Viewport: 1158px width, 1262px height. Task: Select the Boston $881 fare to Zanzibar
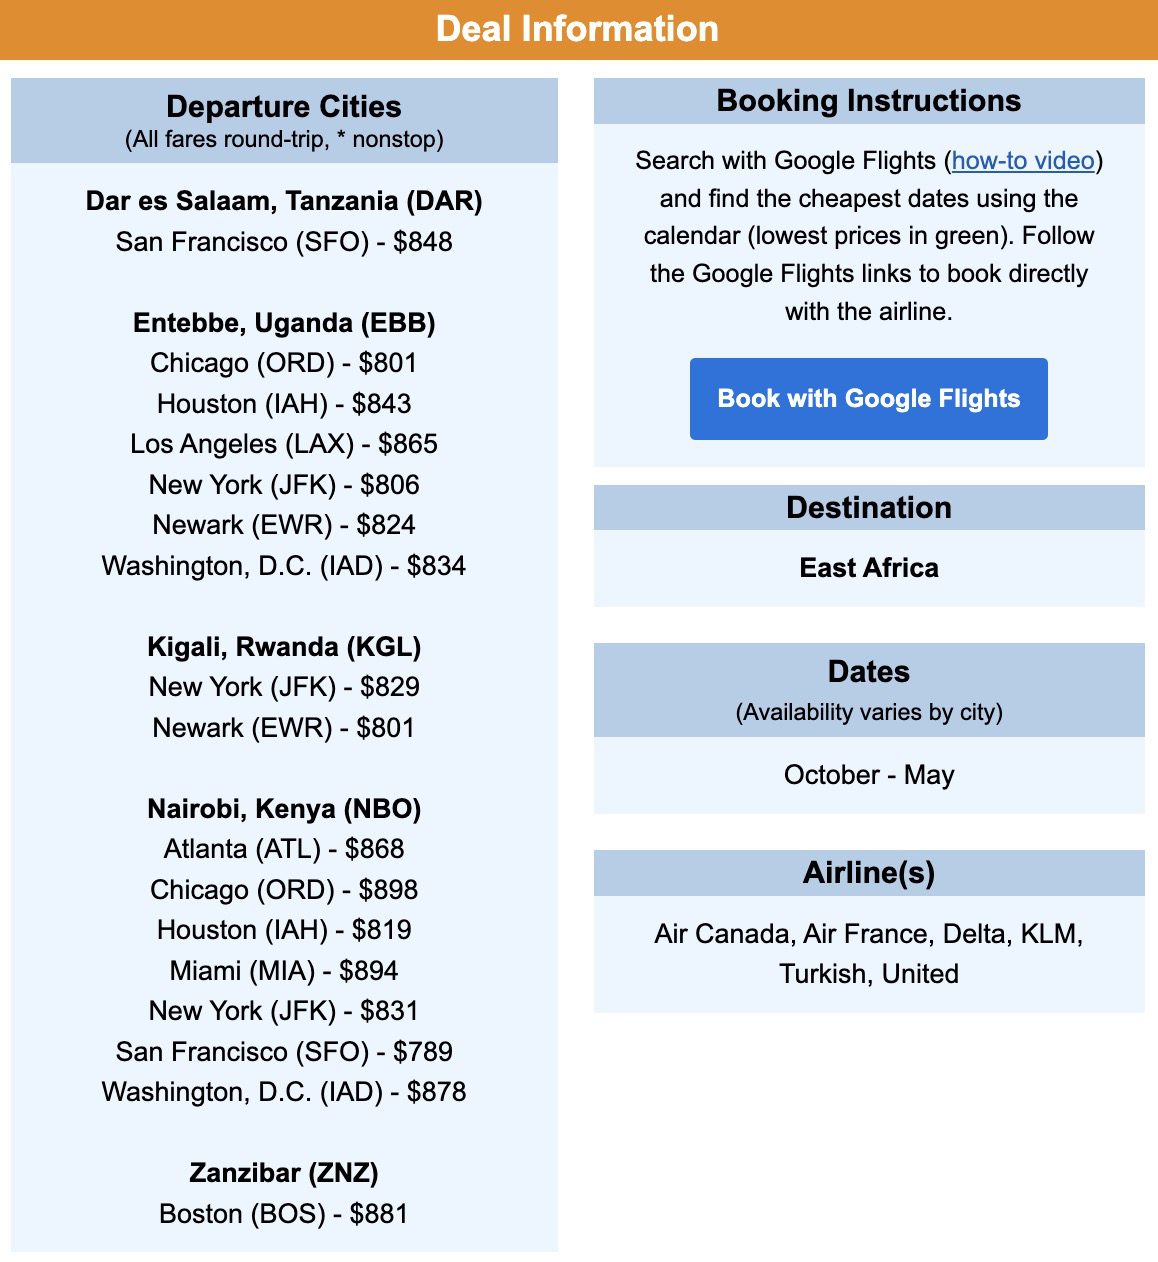284,1213
